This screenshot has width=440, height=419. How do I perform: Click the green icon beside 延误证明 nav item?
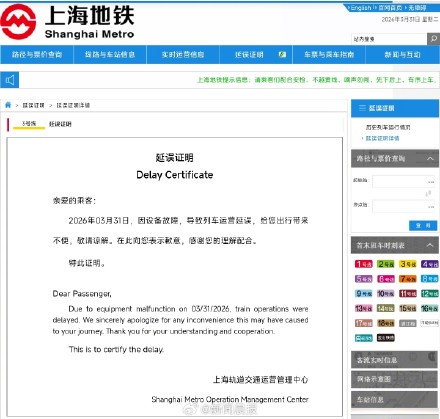point(282,54)
